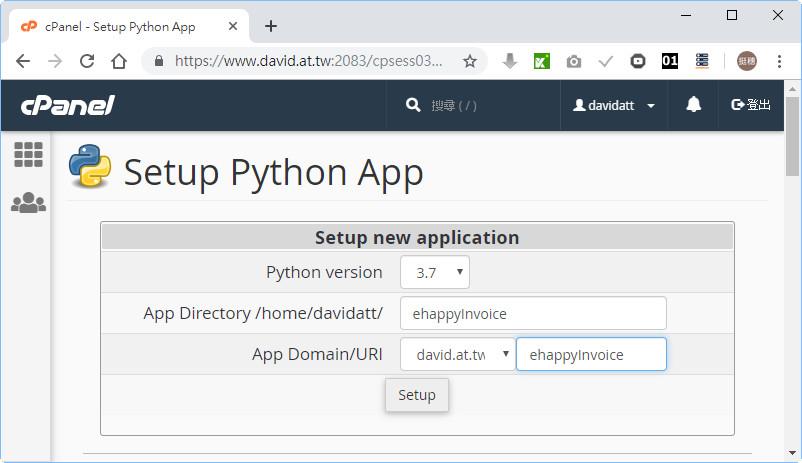Open the cPanel home grid icon
The height and width of the screenshot is (463, 802).
click(28, 155)
